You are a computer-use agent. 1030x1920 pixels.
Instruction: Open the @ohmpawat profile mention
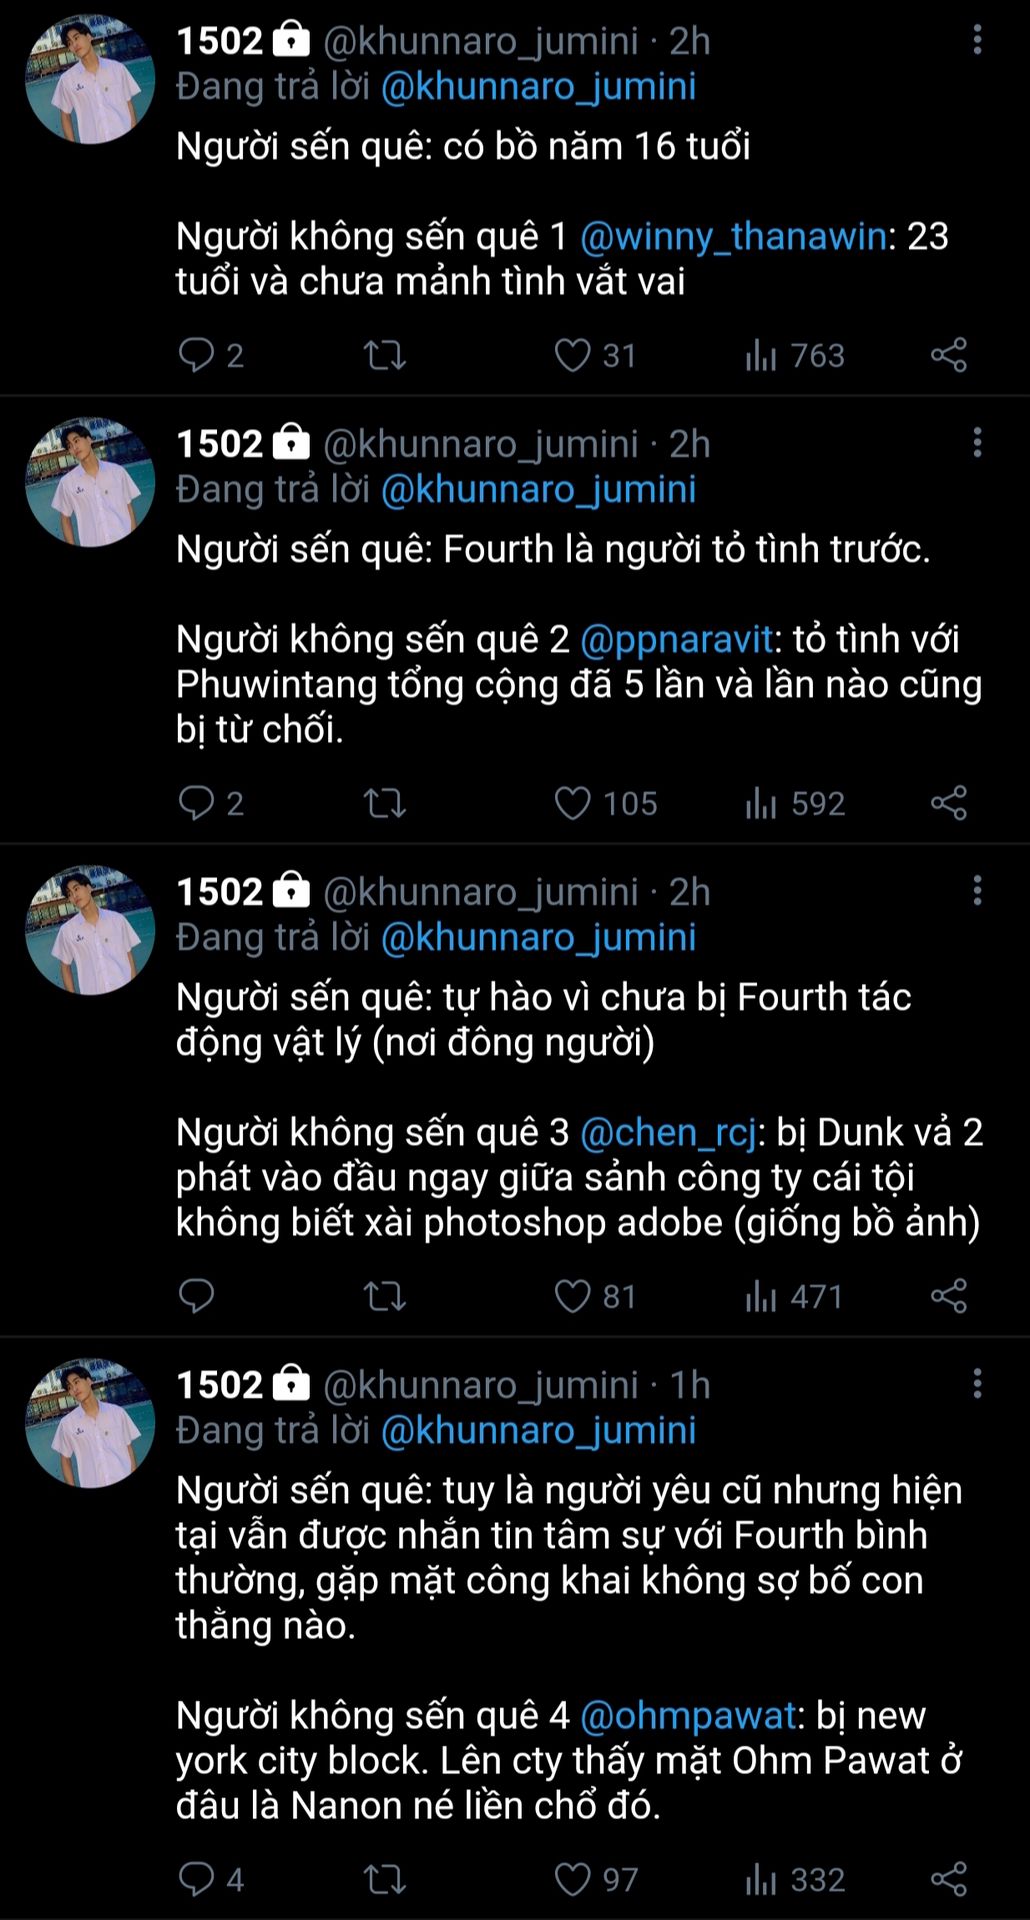688,1715
